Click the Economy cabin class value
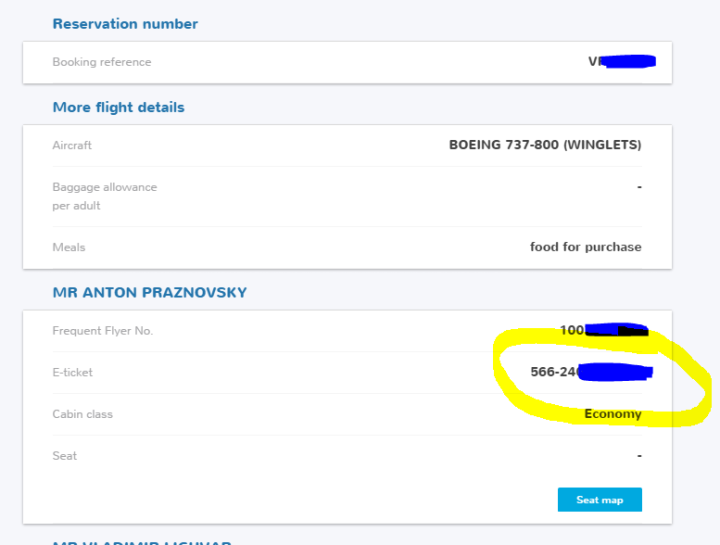Screen dimensions: 720x545 (612, 414)
